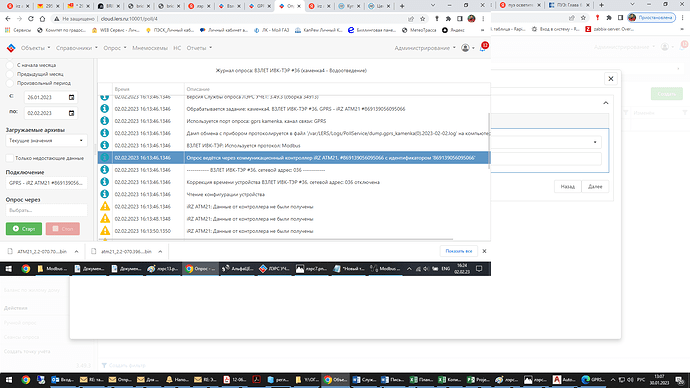690x388 pixels.
Task: Open the 'Отчеты' menu
Action: [x=199, y=48]
